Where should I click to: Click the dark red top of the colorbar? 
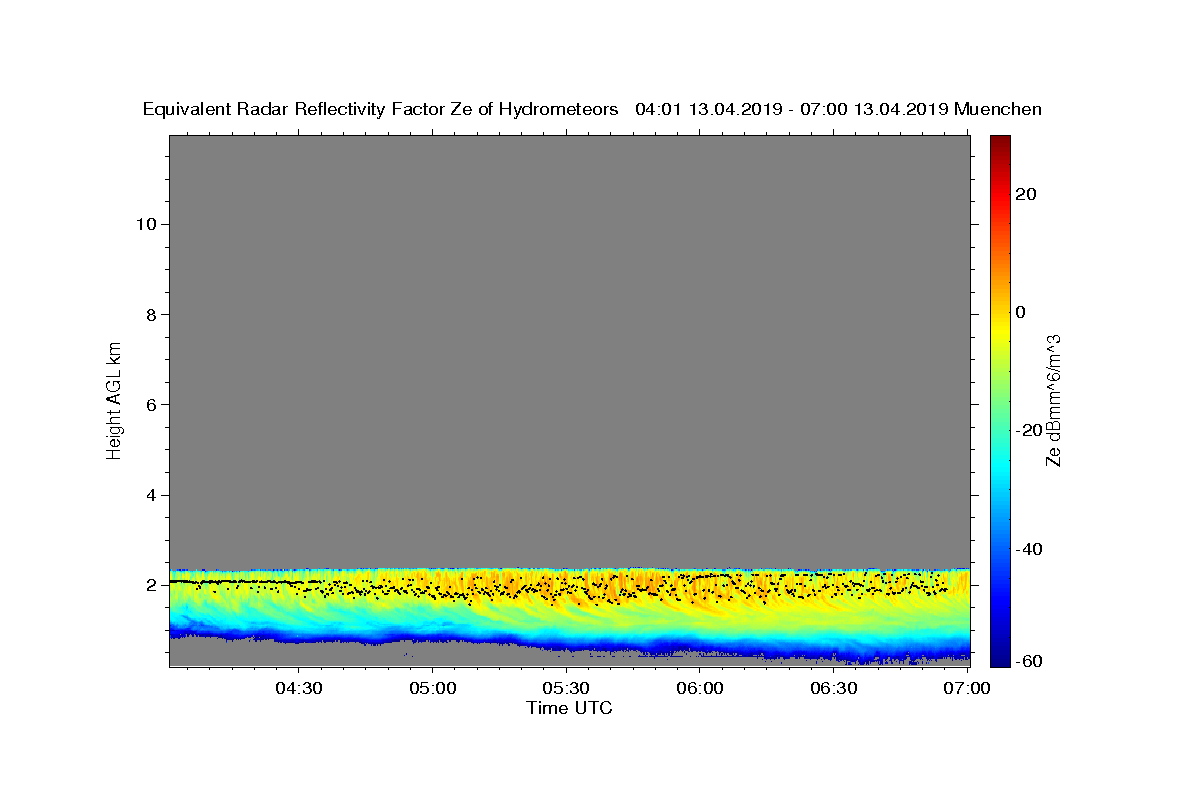point(1000,142)
